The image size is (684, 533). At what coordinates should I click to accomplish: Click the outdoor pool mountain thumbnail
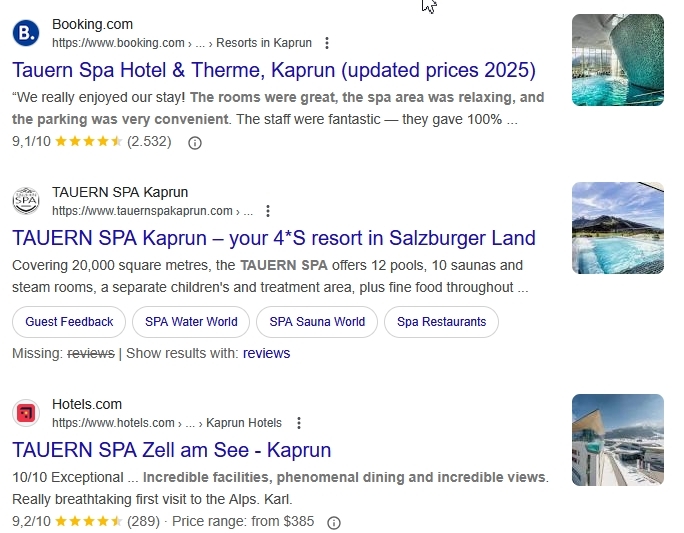617,228
